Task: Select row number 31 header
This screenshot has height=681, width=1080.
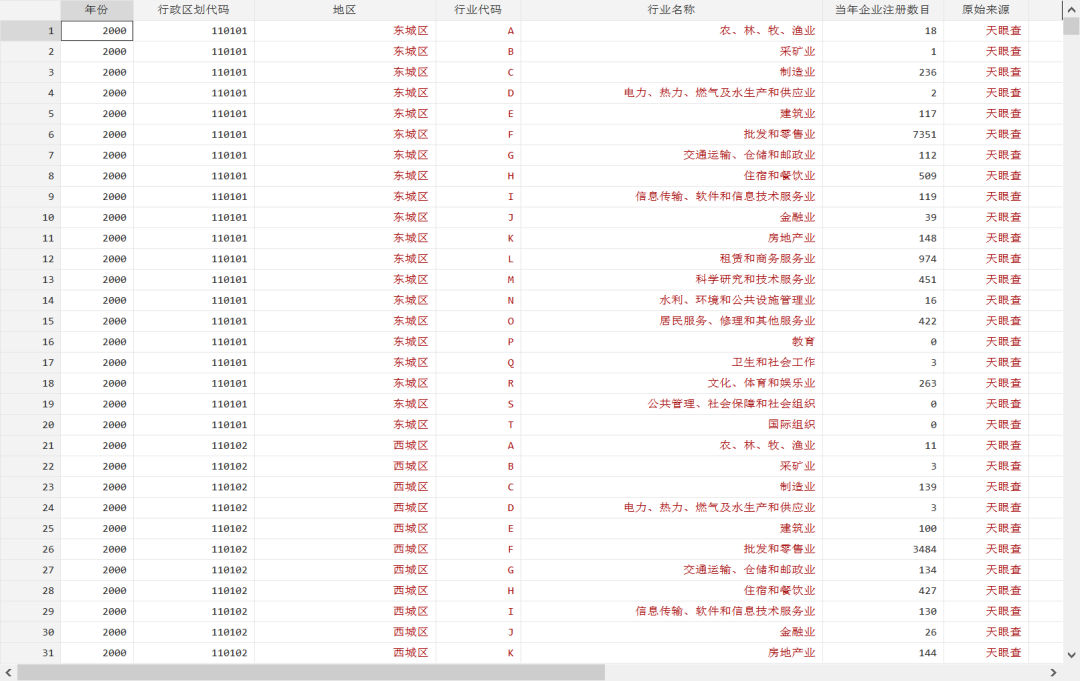Action: click(x=30, y=652)
